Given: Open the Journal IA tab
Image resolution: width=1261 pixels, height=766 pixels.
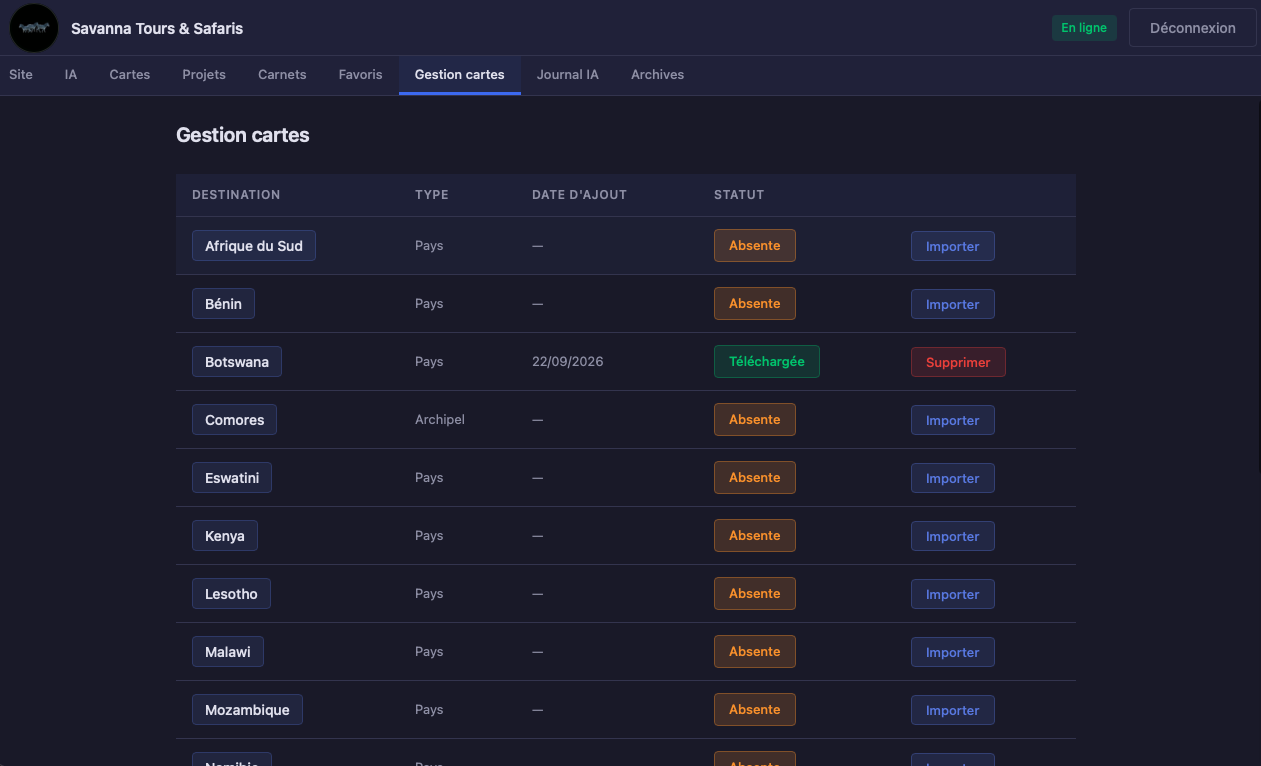Looking at the screenshot, I should point(568,75).
